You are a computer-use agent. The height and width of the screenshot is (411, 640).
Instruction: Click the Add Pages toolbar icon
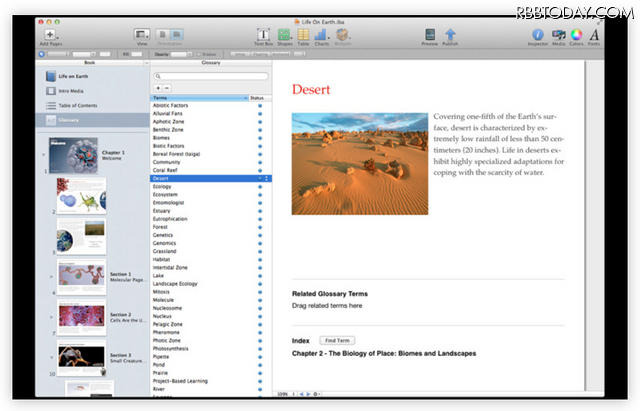pos(51,35)
